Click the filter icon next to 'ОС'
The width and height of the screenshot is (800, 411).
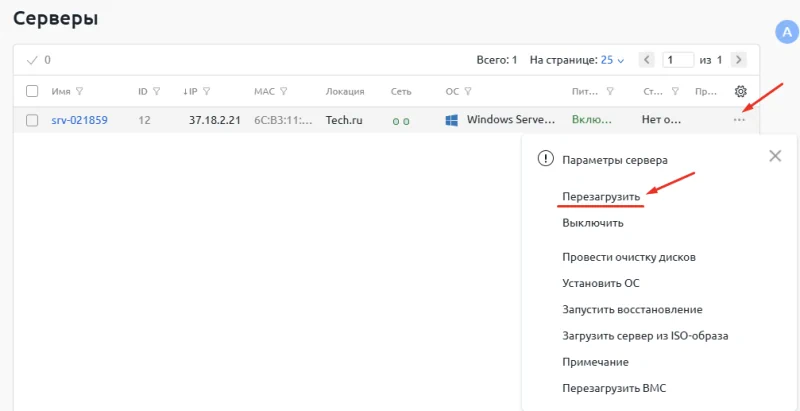468,92
